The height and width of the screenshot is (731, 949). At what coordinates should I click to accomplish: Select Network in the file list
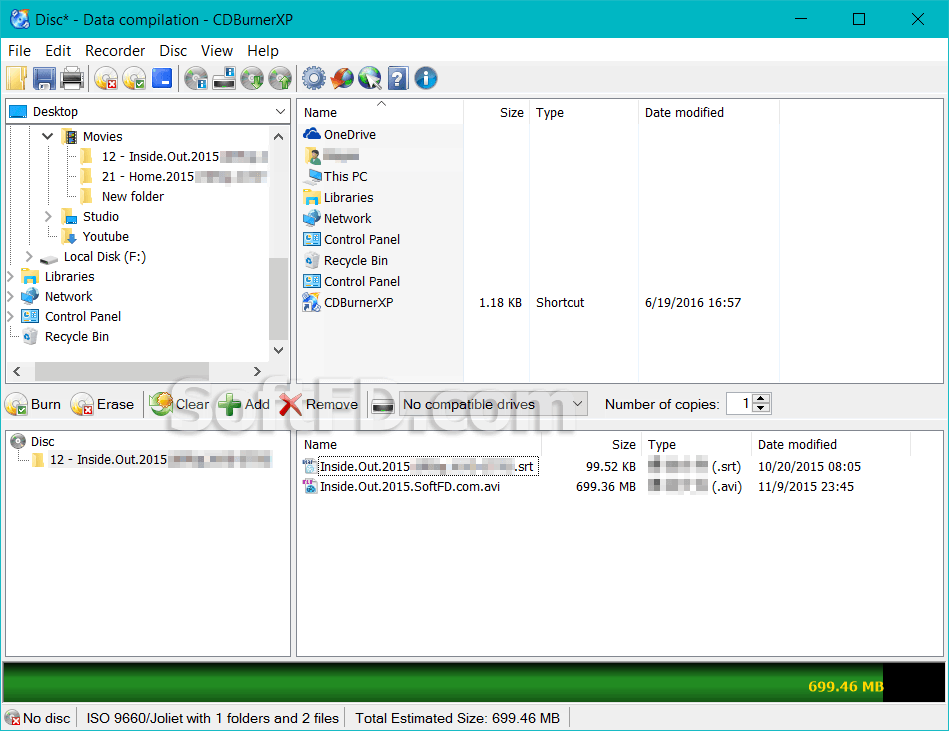pyautogui.click(x=337, y=218)
